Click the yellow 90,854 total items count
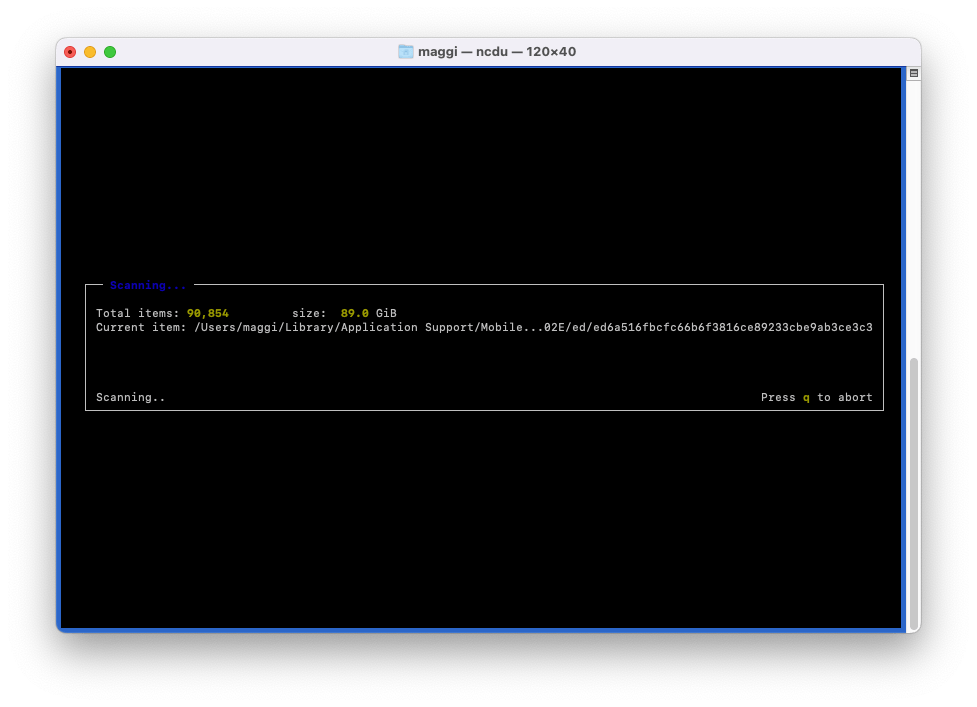 click(207, 313)
